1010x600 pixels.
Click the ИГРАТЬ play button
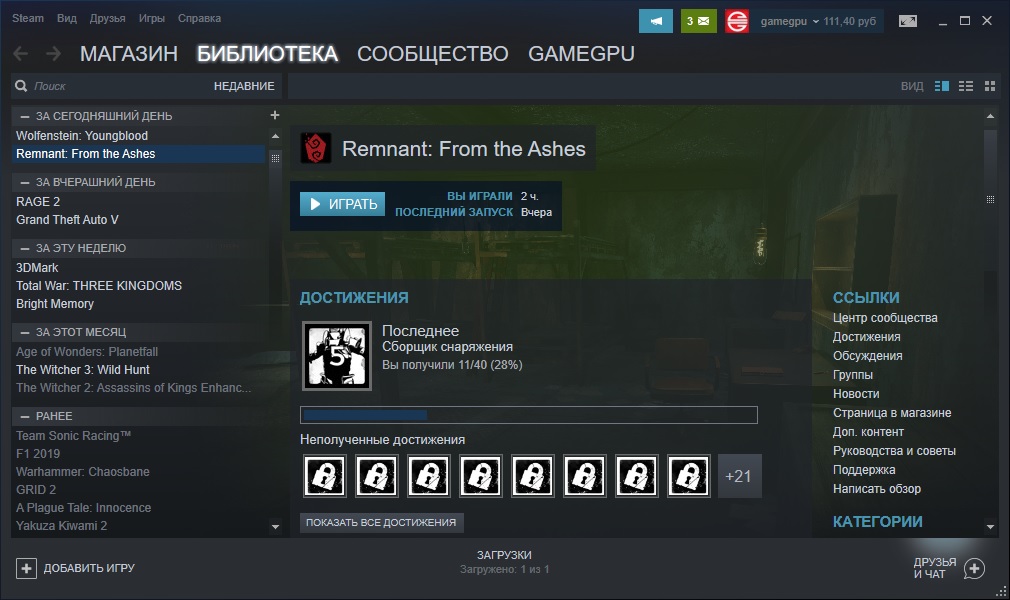pyautogui.click(x=343, y=204)
